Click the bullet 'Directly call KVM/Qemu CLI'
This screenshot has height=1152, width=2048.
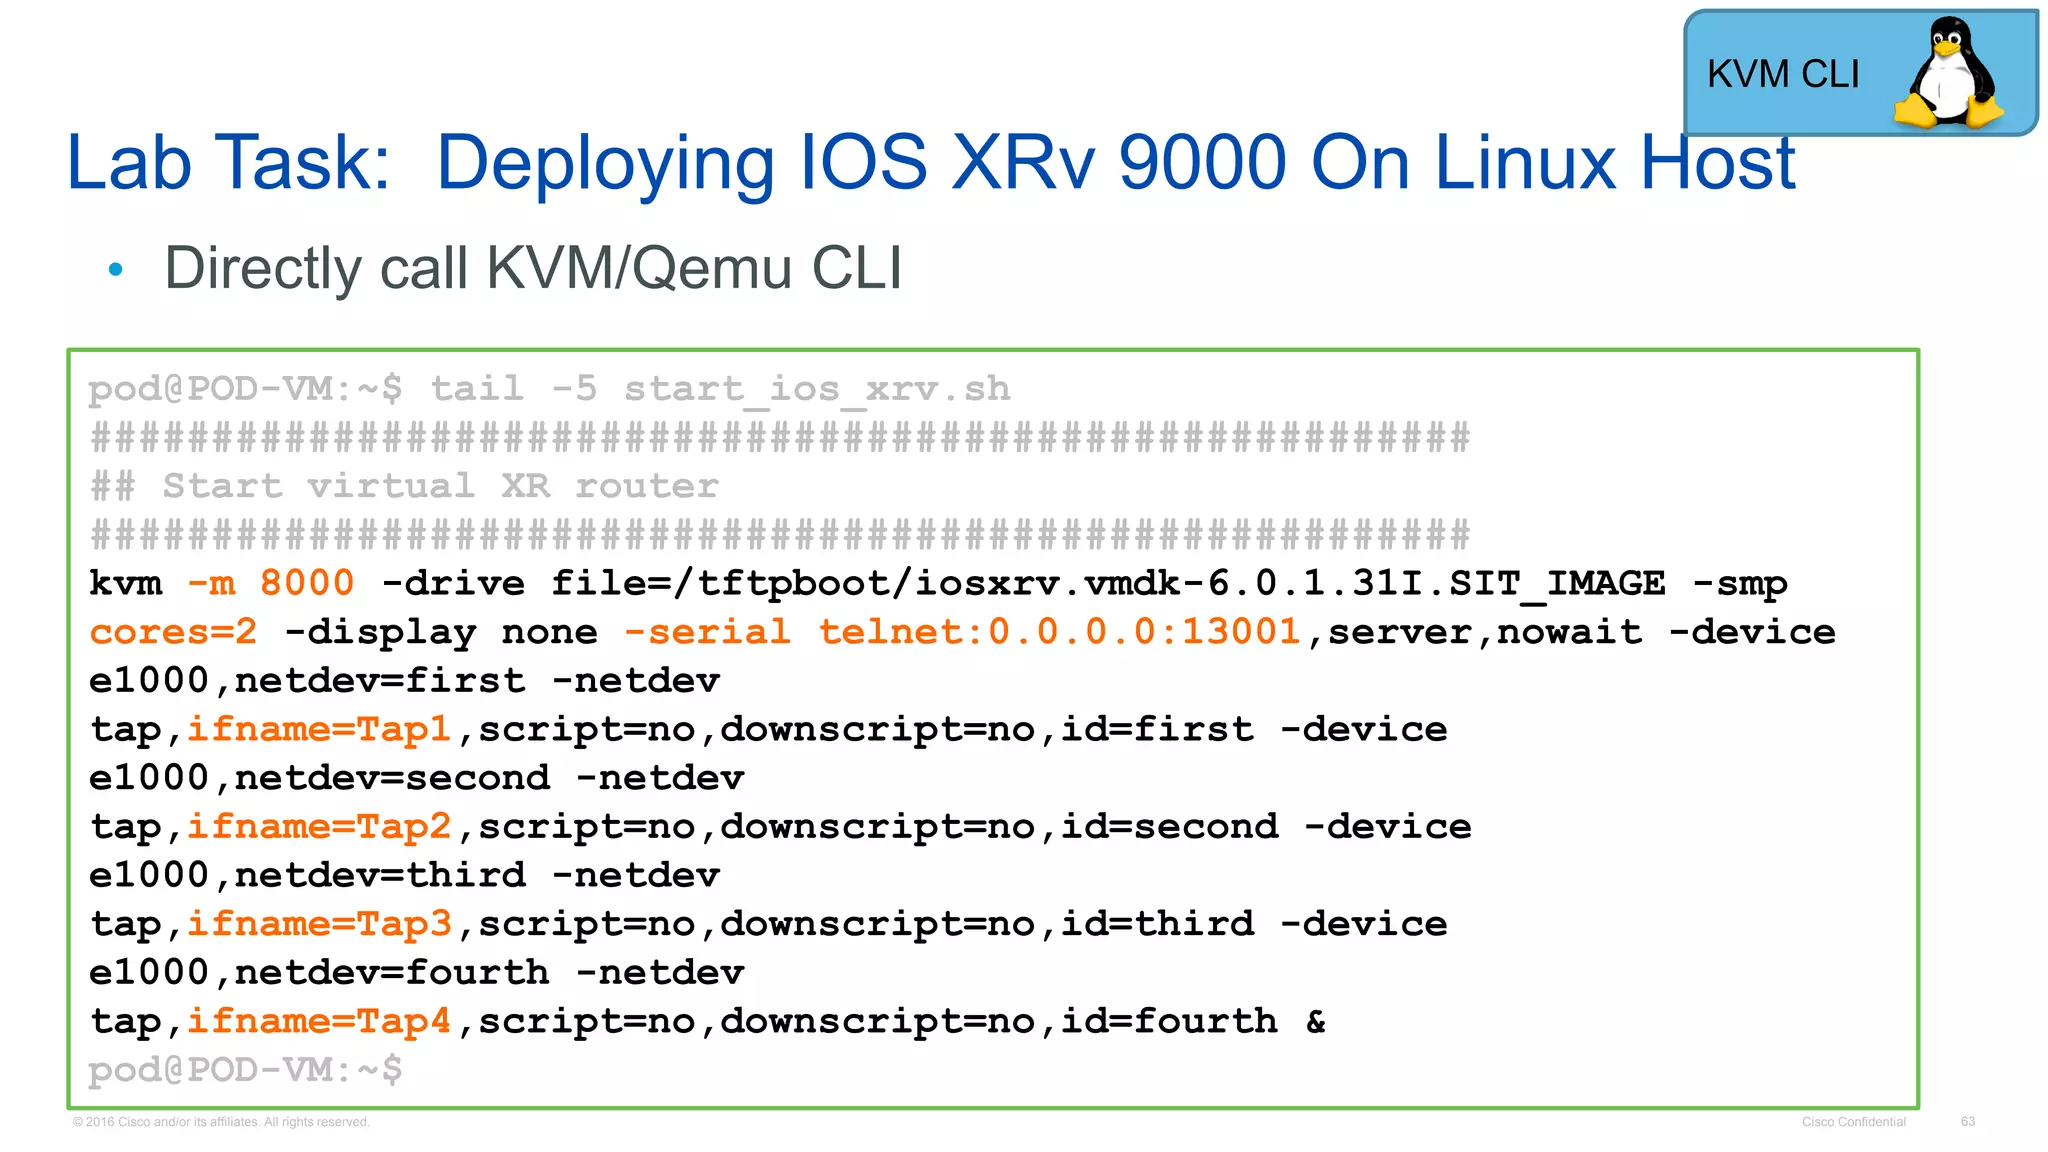[533, 268]
